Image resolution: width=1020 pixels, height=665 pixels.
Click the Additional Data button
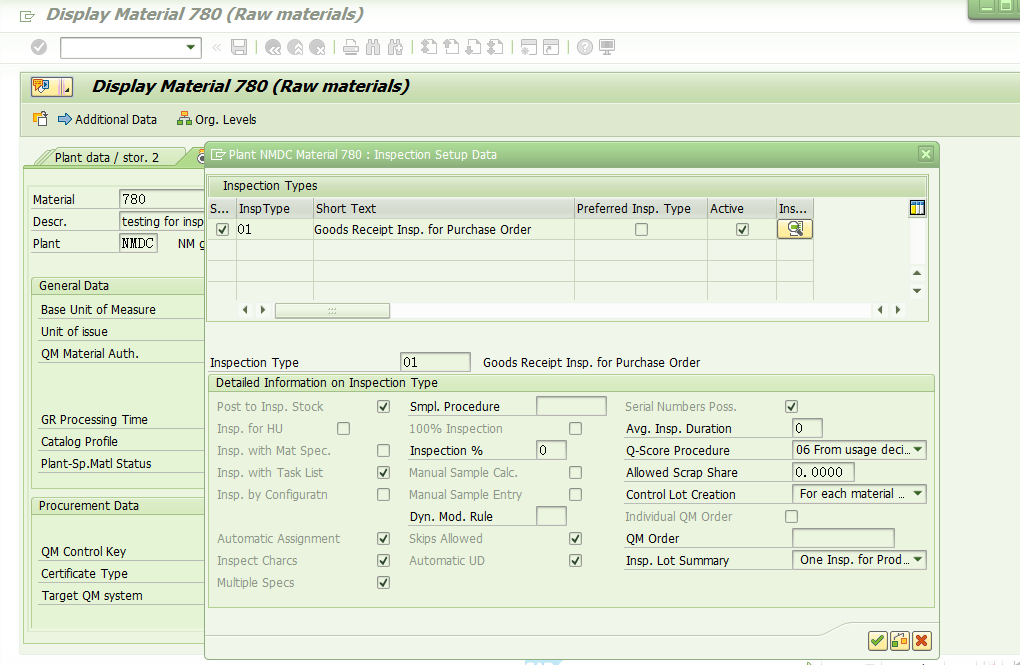tap(107, 119)
